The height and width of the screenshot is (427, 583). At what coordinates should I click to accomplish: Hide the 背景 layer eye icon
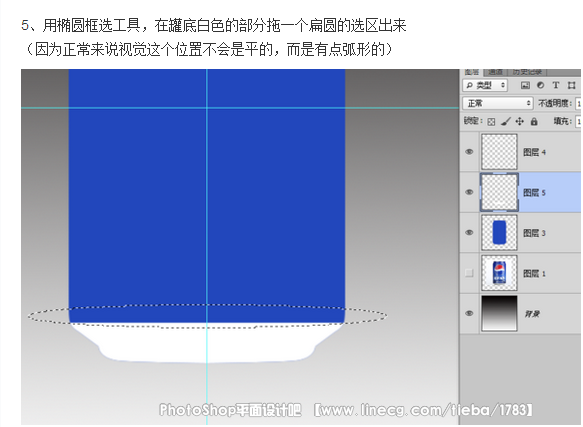469,313
